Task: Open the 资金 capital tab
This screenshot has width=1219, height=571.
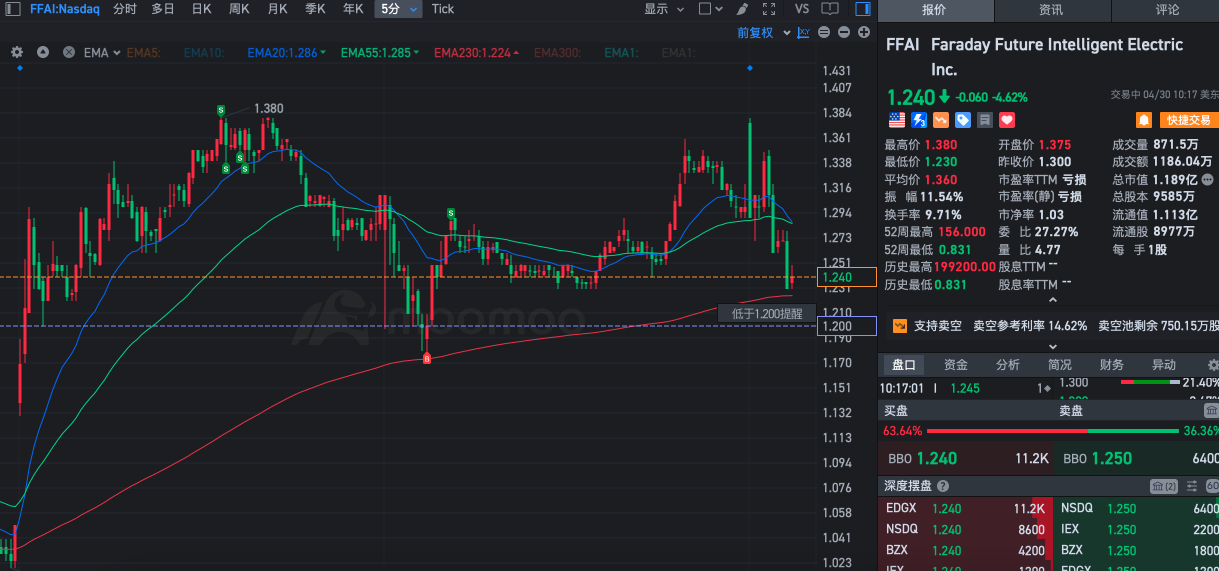Action: pyautogui.click(x=955, y=365)
